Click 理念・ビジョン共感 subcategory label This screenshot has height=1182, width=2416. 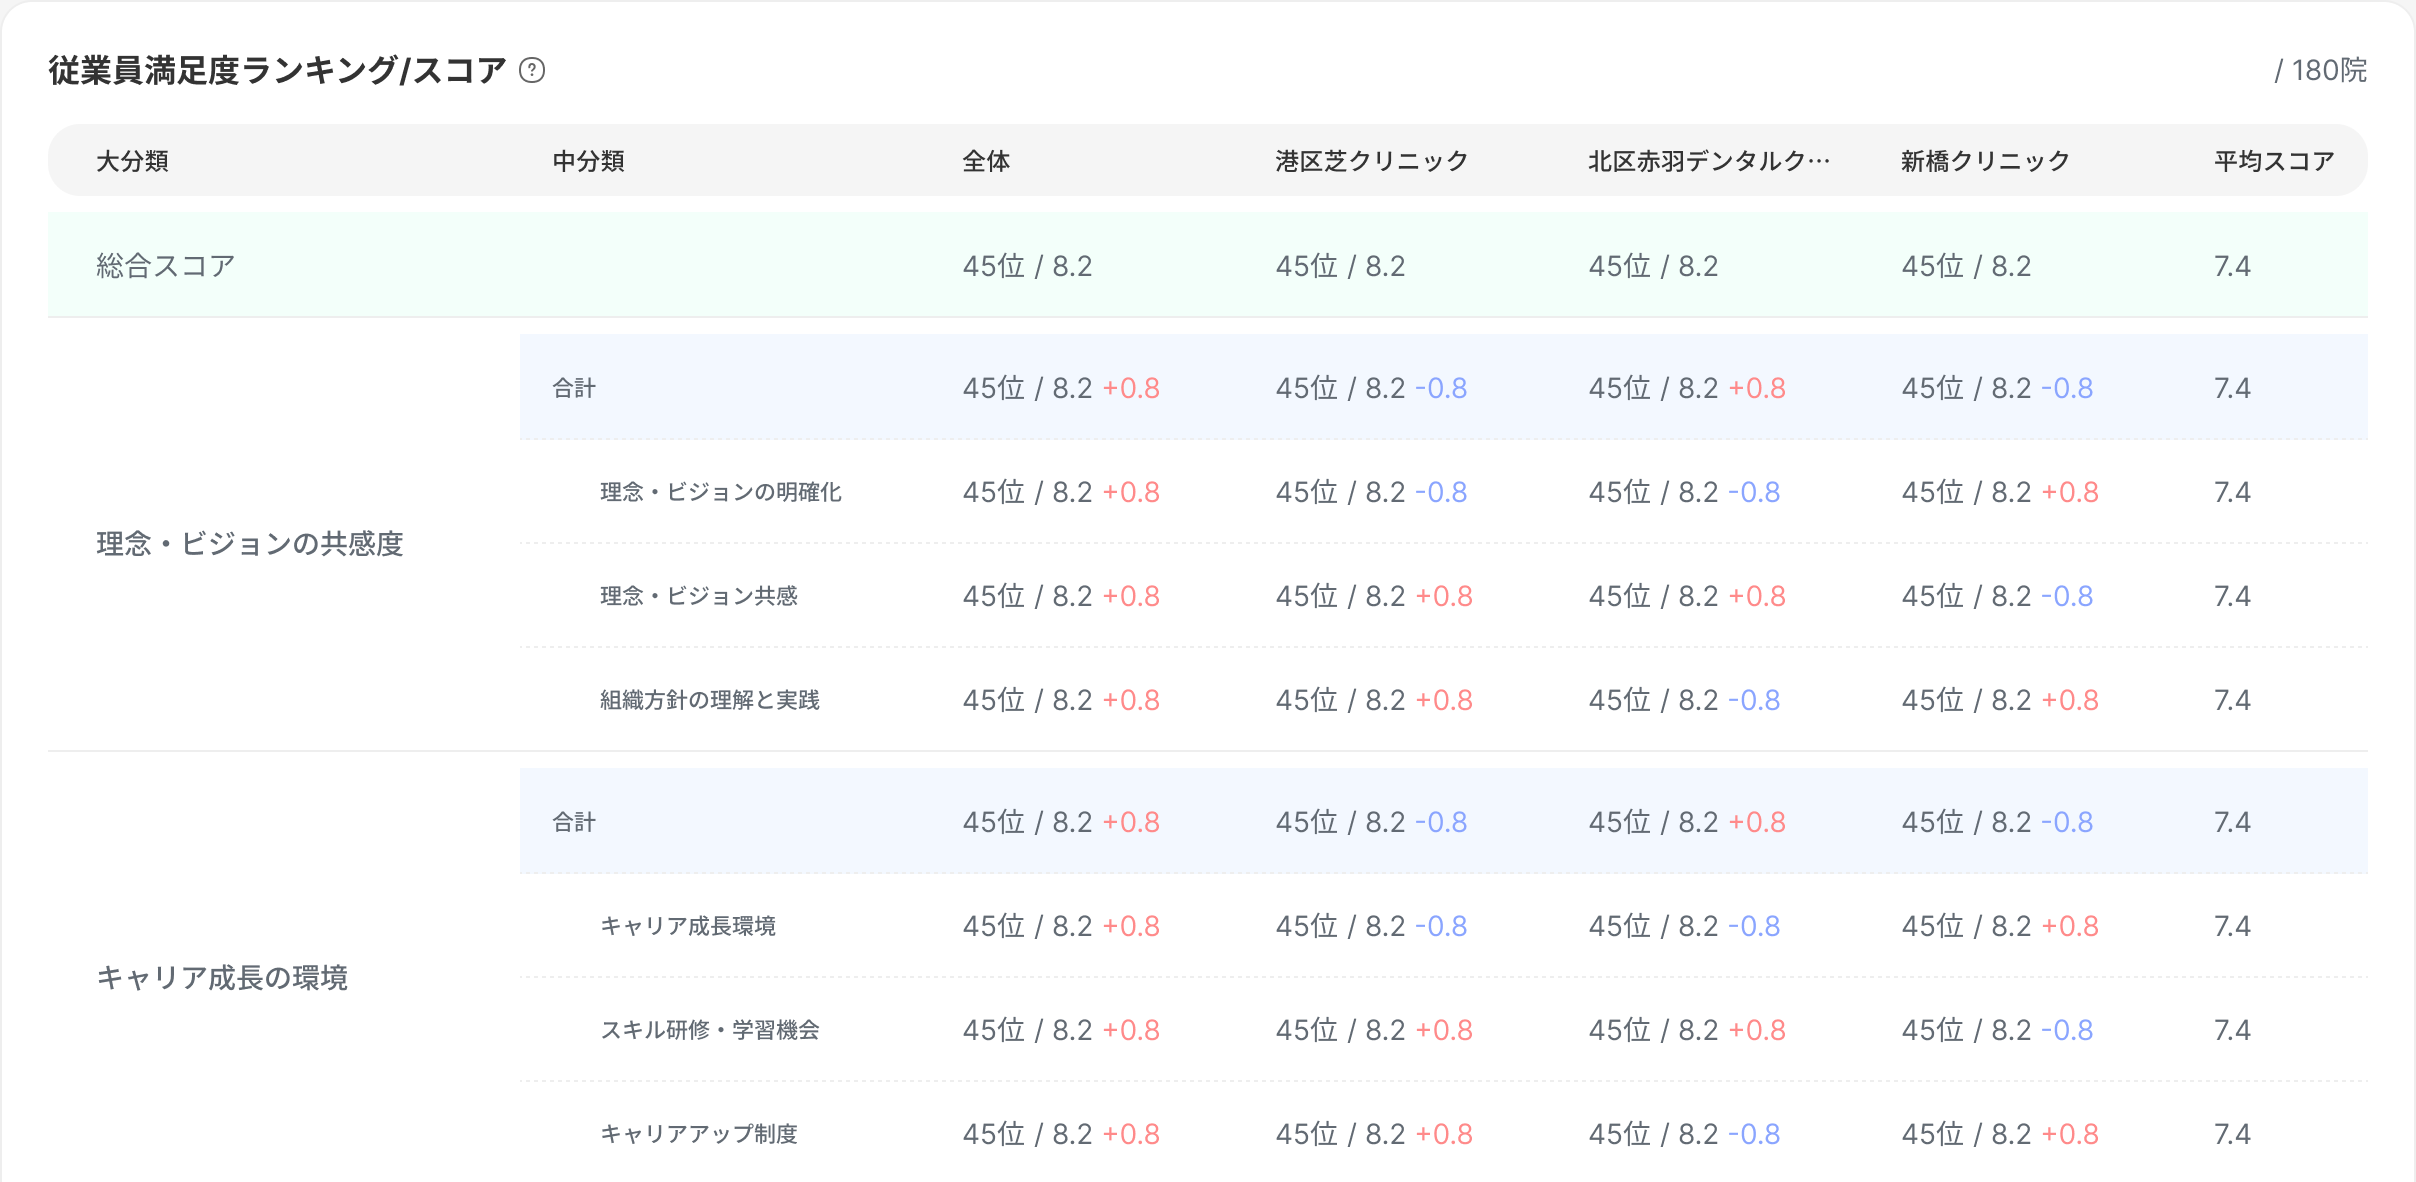coord(698,596)
